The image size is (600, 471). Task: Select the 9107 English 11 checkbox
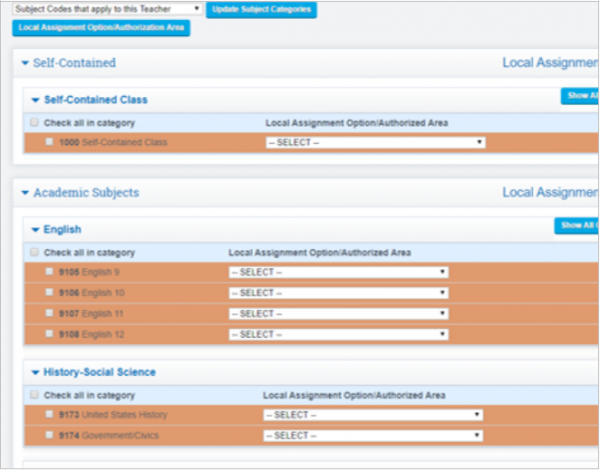(x=50, y=313)
